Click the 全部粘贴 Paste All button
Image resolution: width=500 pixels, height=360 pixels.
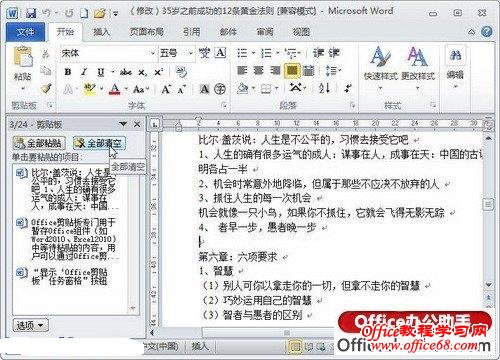(39, 143)
